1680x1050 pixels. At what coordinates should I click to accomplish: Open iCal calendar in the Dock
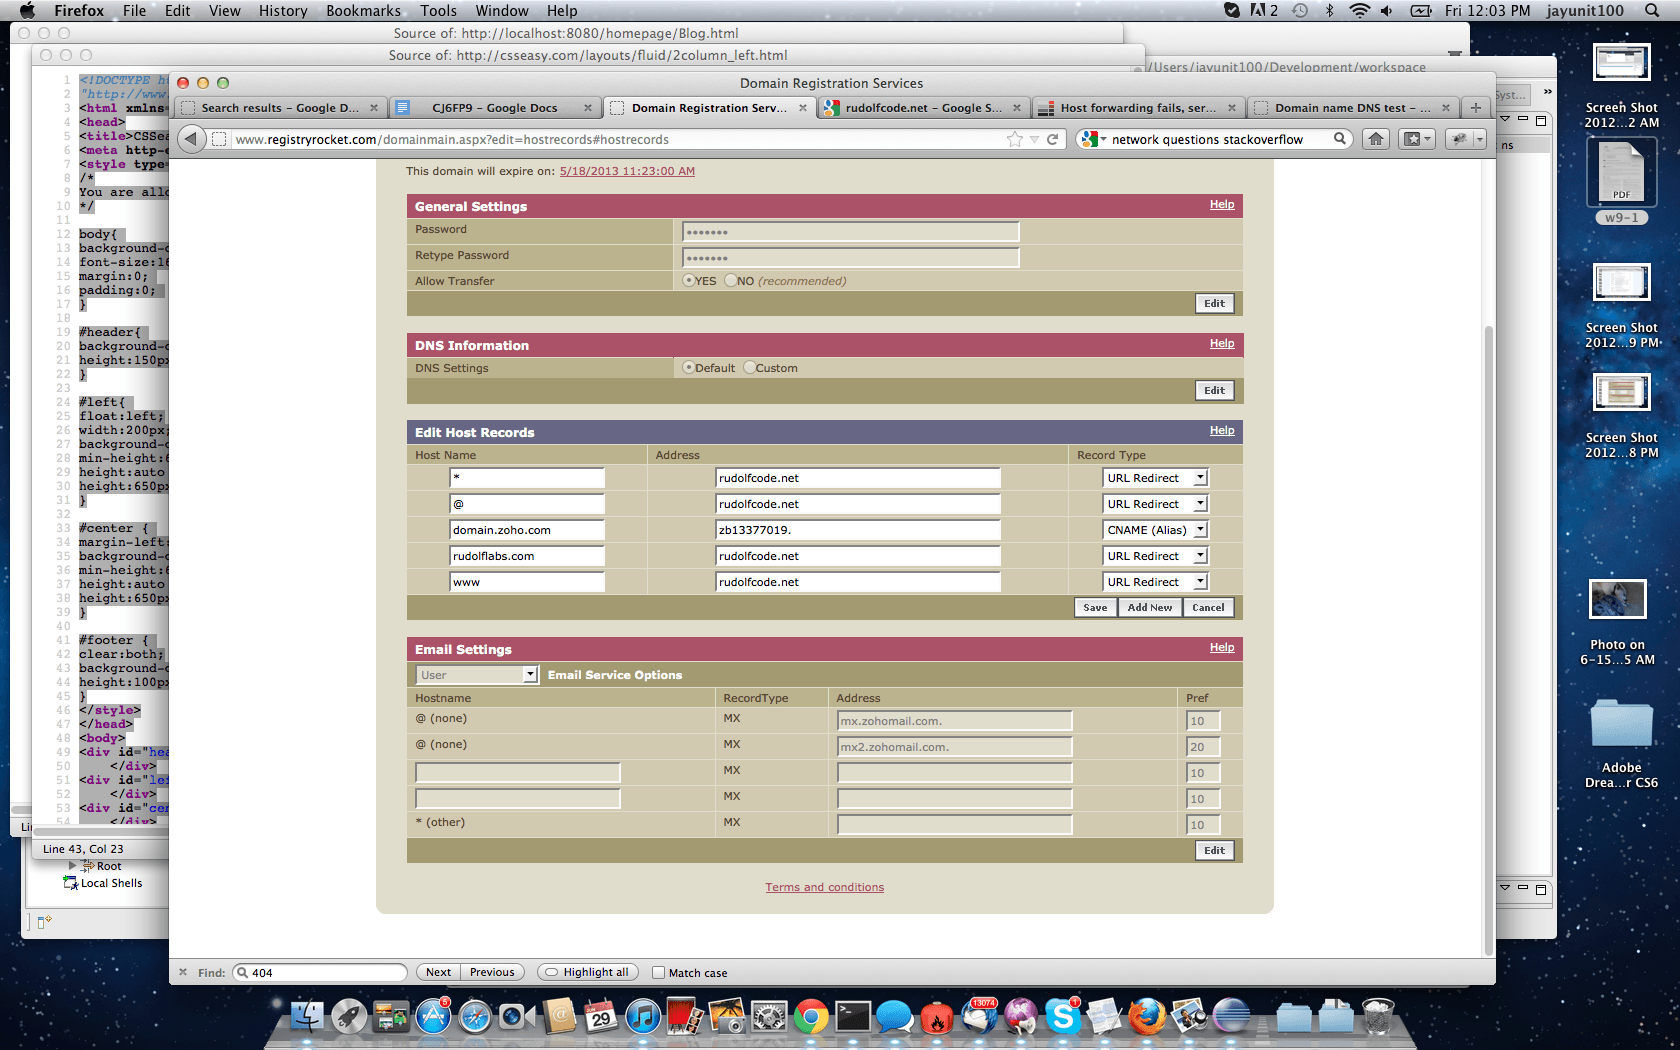[601, 1017]
